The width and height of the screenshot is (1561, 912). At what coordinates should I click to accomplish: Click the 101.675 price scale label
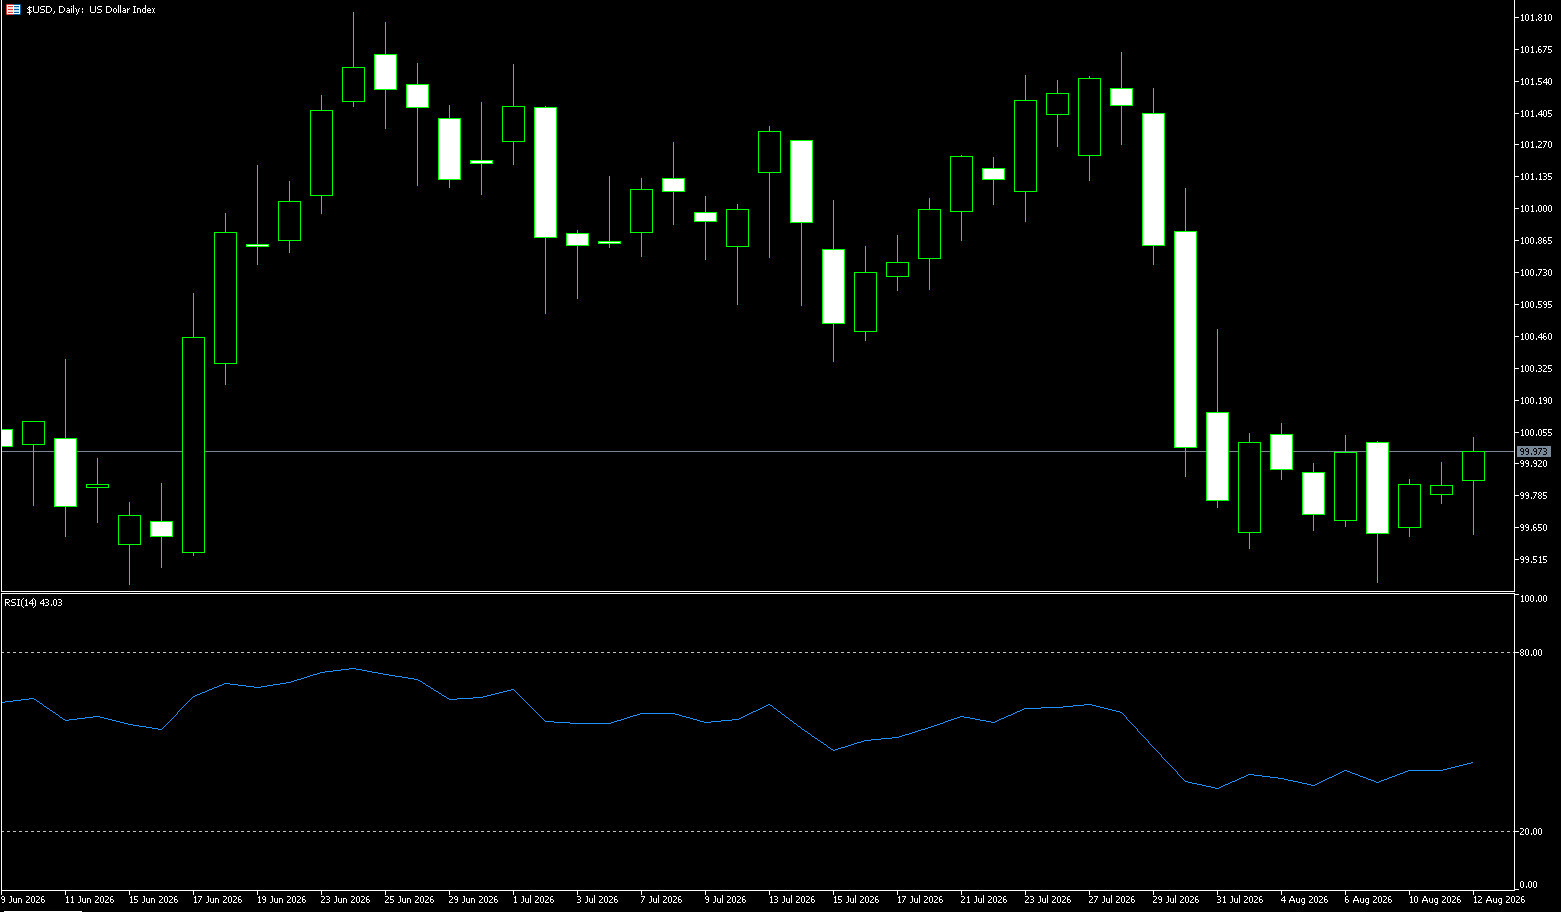click(x=1535, y=50)
